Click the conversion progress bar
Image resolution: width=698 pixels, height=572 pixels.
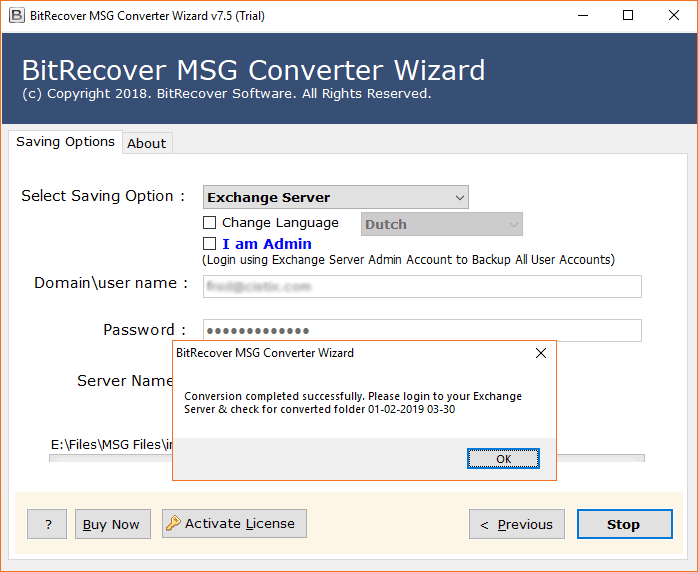pos(600,458)
